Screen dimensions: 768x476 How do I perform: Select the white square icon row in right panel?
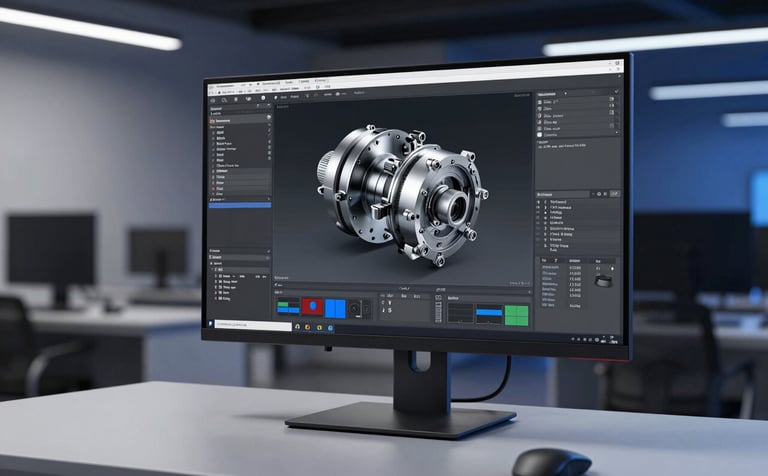[576, 135]
